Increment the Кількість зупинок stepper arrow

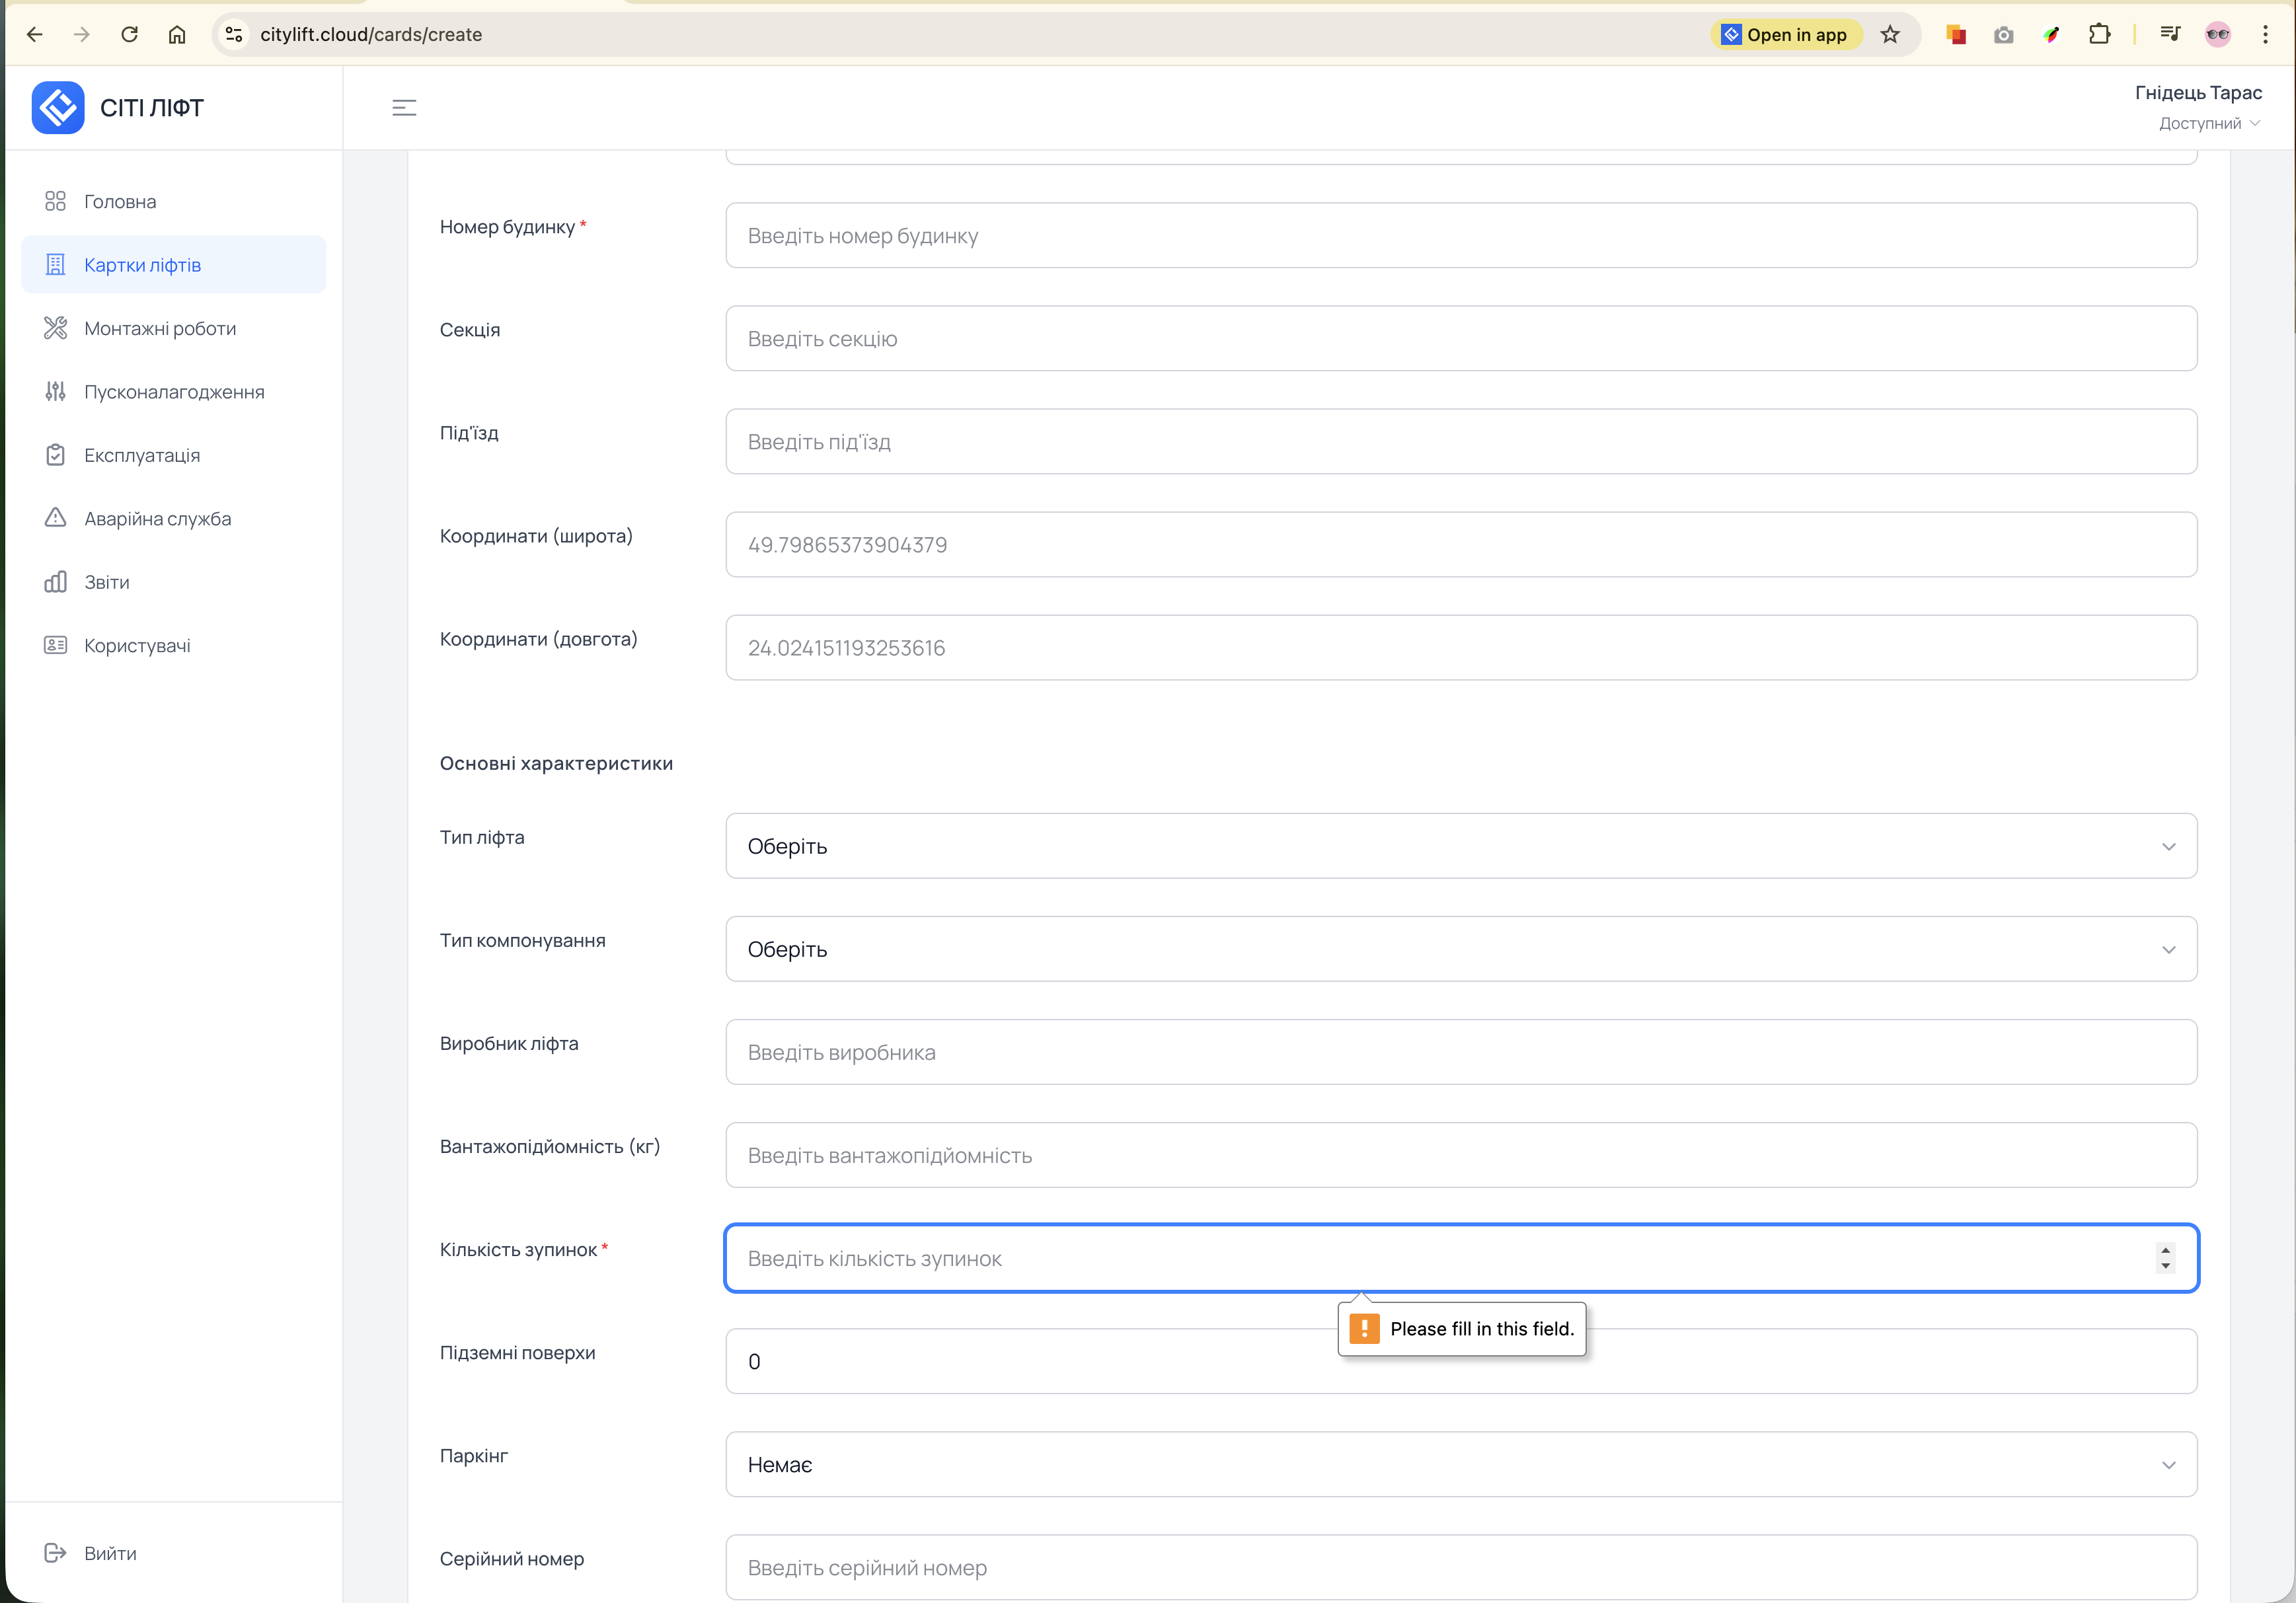click(2165, 1250)
